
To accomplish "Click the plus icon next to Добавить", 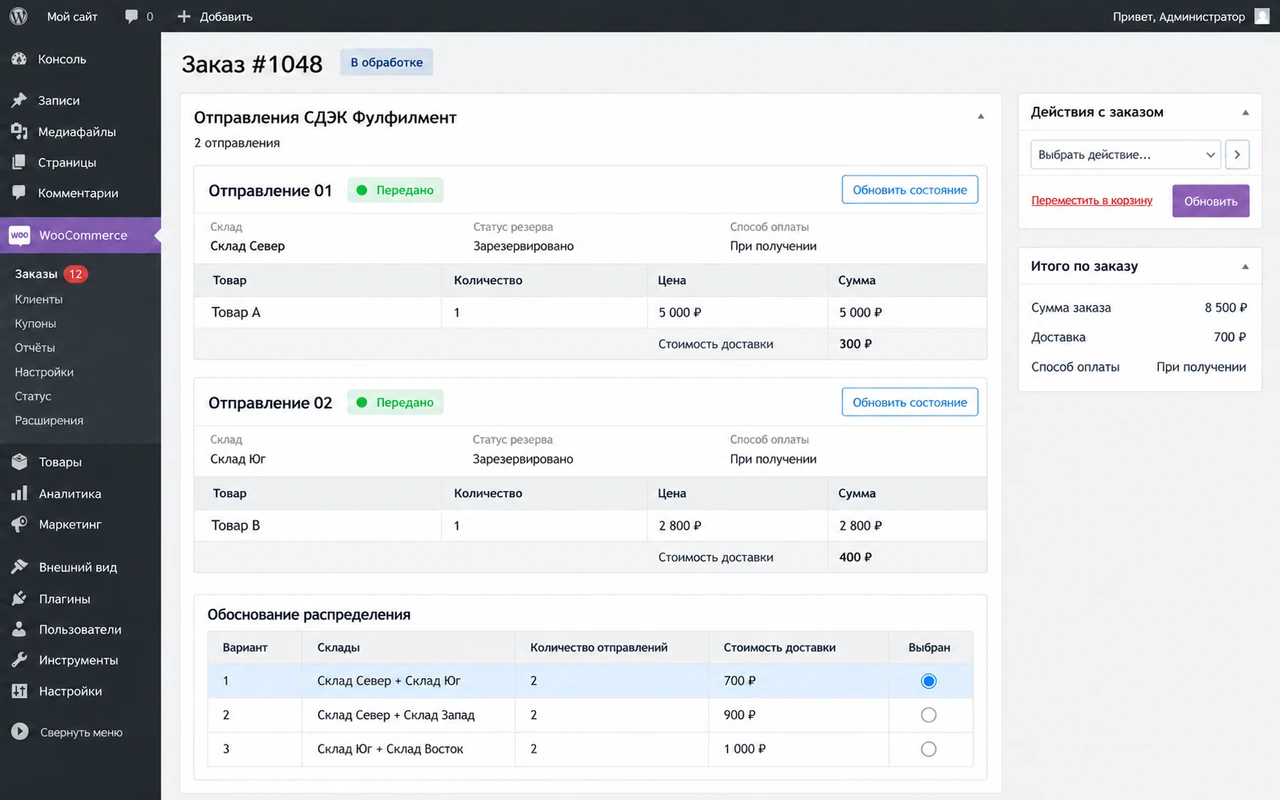I will tap(183, 16).
